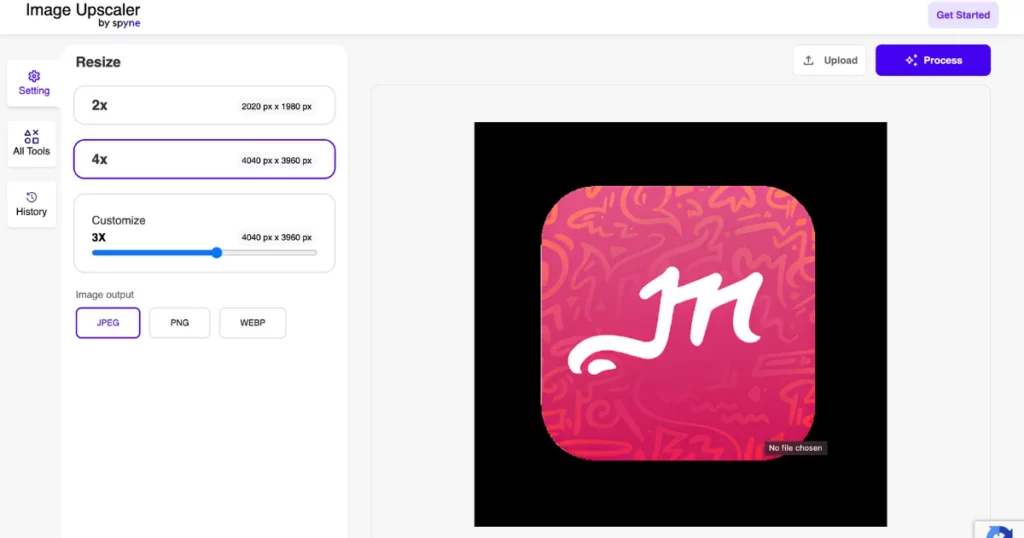Screen dimensions: 1024x538
Task: Click the sparkle icon in the Process button
Action: pos(911,60)
